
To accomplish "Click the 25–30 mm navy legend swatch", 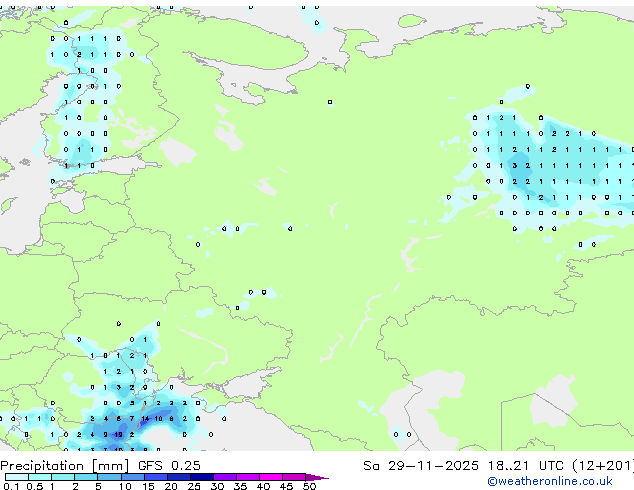I will tap(202, 477).
